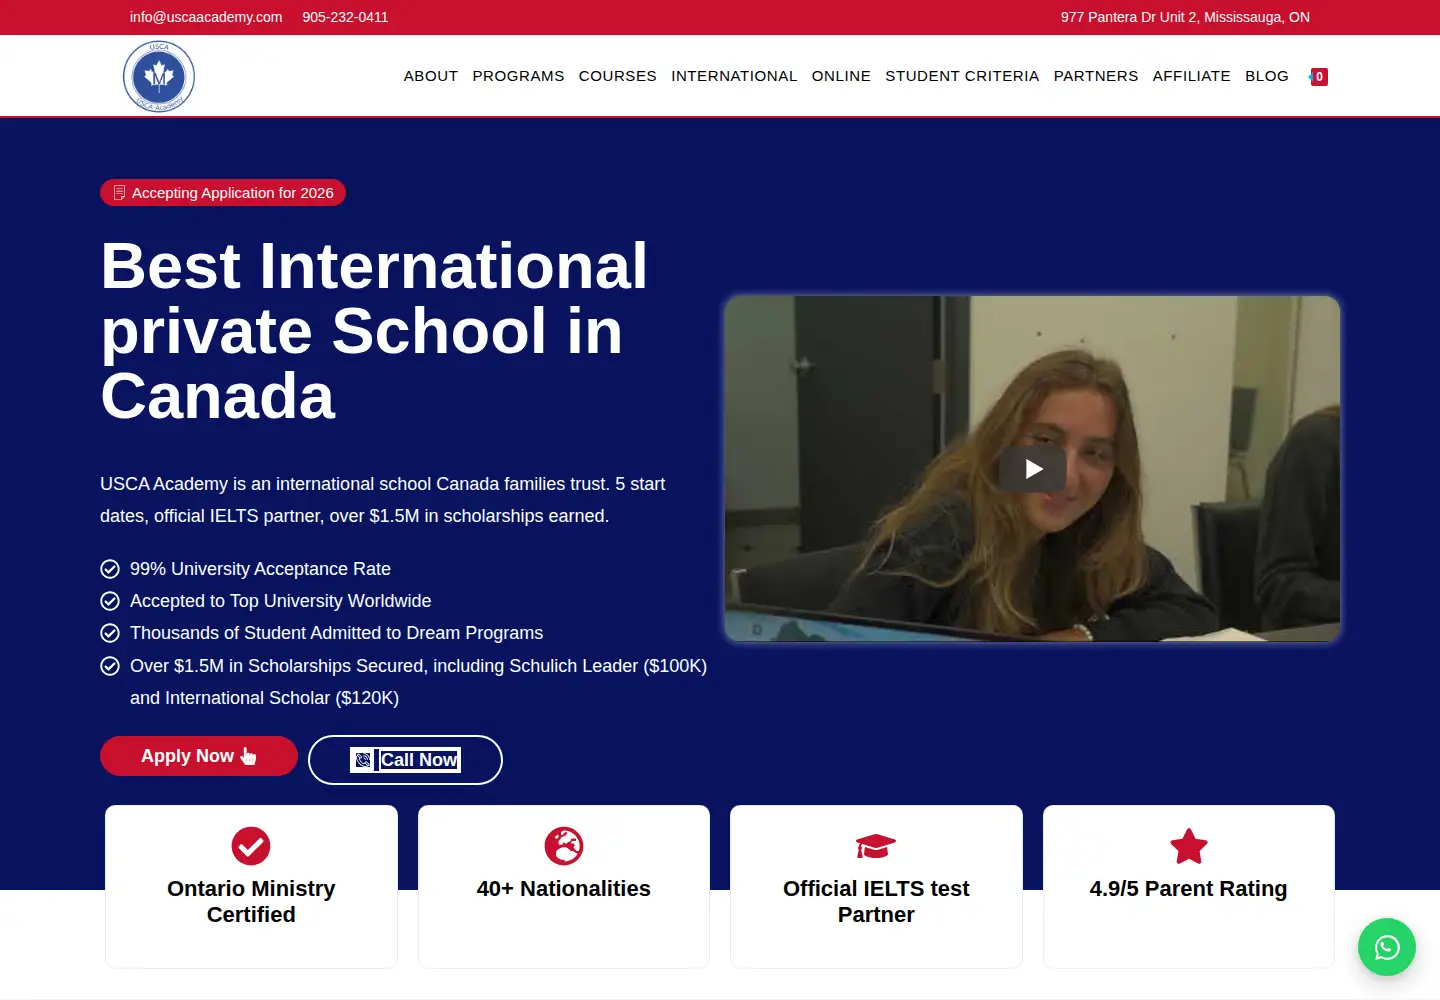Select the Ontario Ministry Certified card
Viewport: 1440px width, 1000px height.
point(251,886)
